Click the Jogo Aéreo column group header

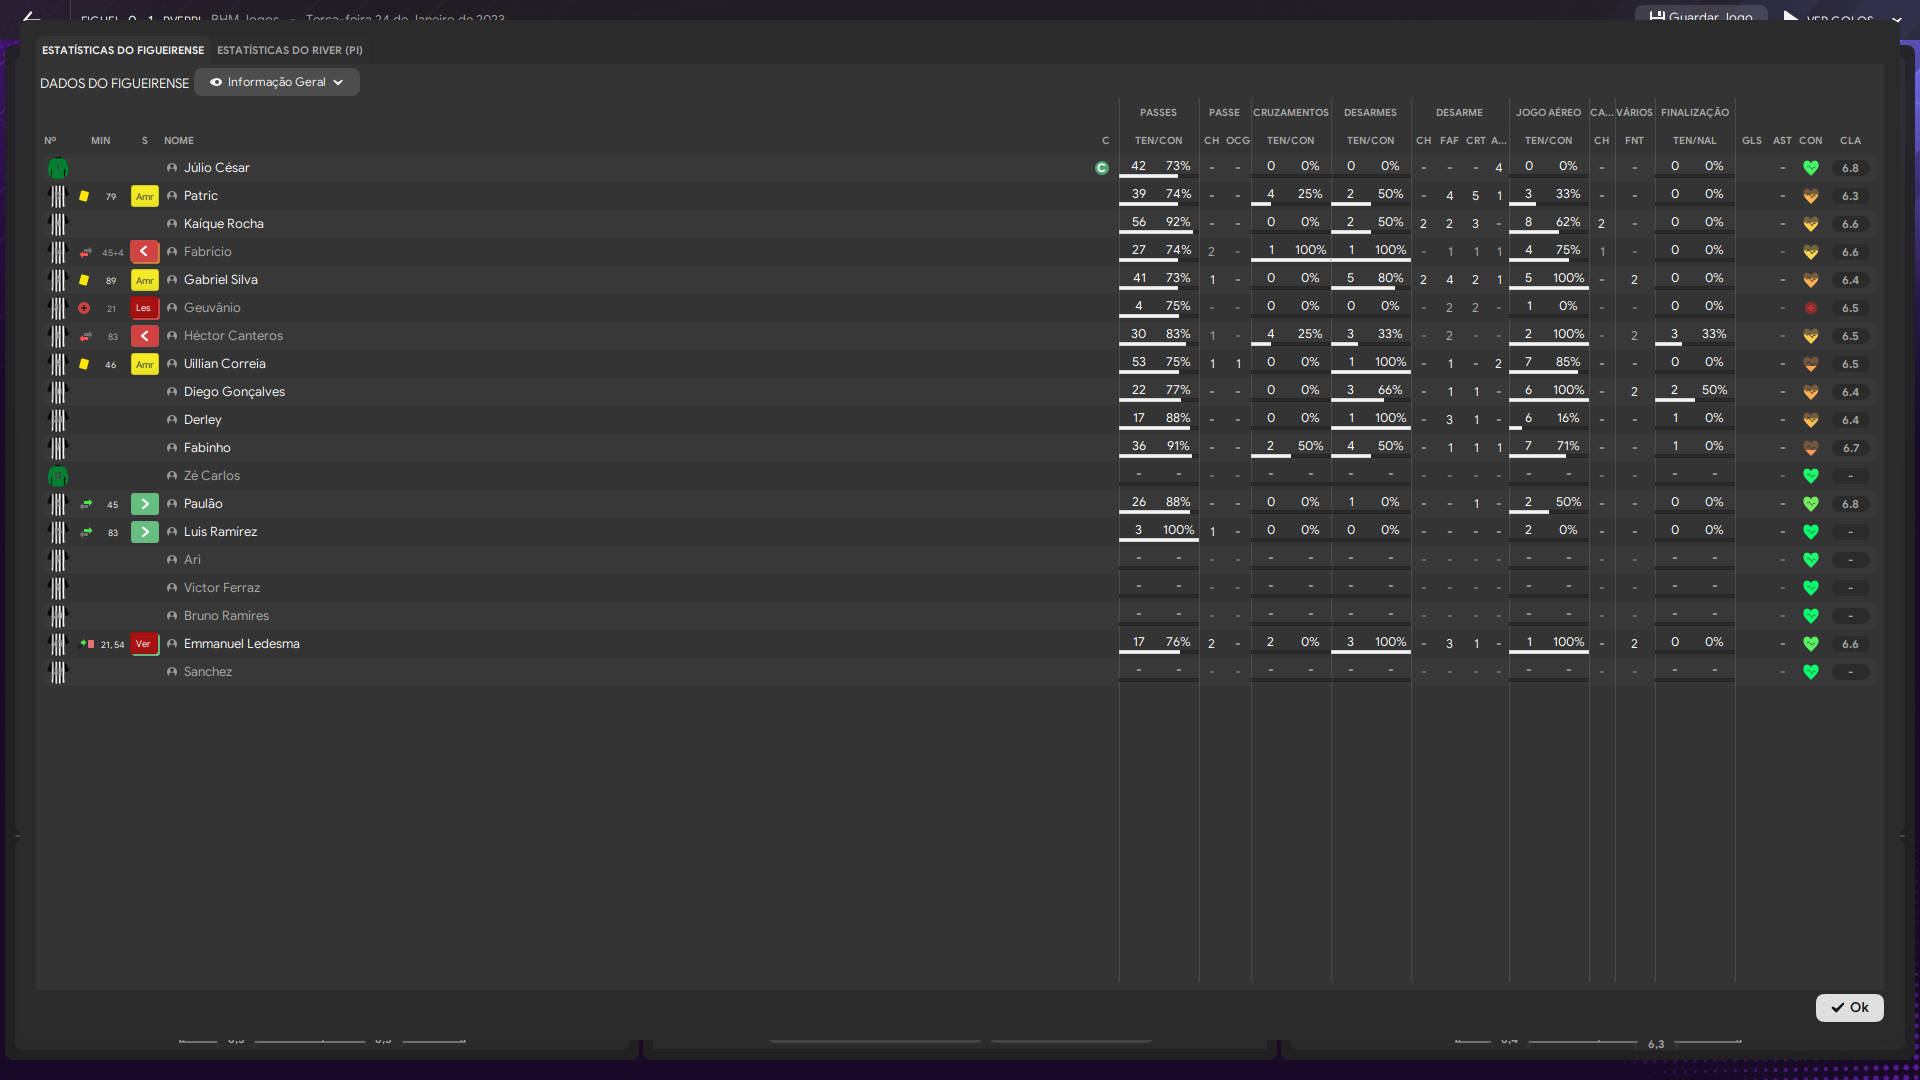pos(1548,113)
